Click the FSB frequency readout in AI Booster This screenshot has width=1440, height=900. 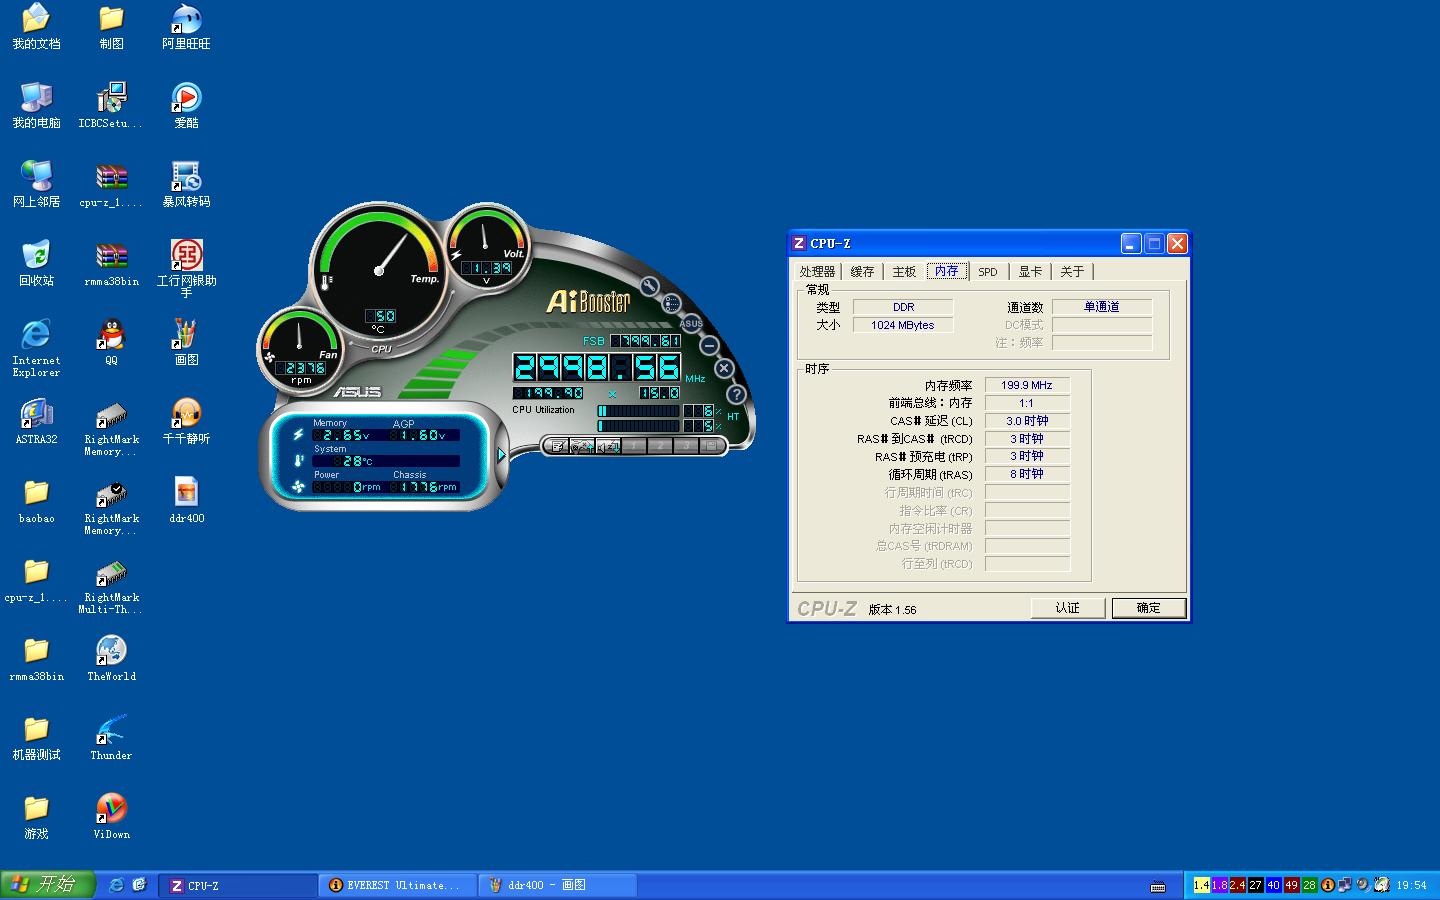click(x=645, y=341)
